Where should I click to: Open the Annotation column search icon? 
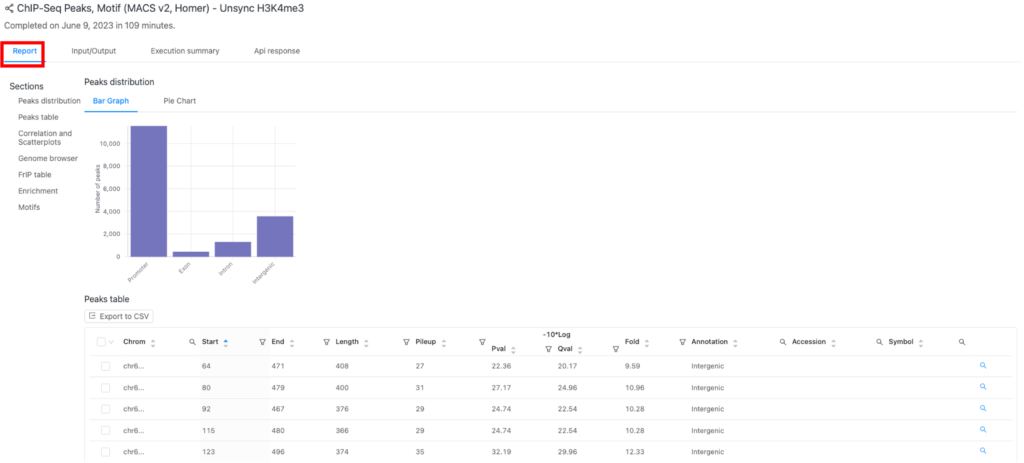coord(782,342)
